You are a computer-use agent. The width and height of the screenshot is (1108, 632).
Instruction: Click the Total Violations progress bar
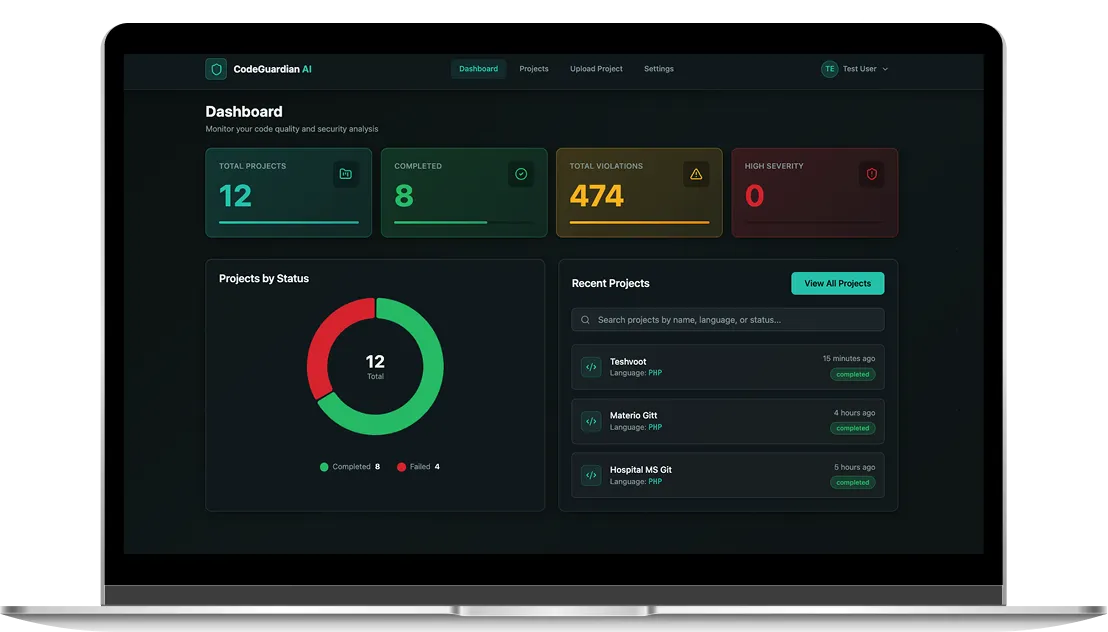(x=639, y=223)
